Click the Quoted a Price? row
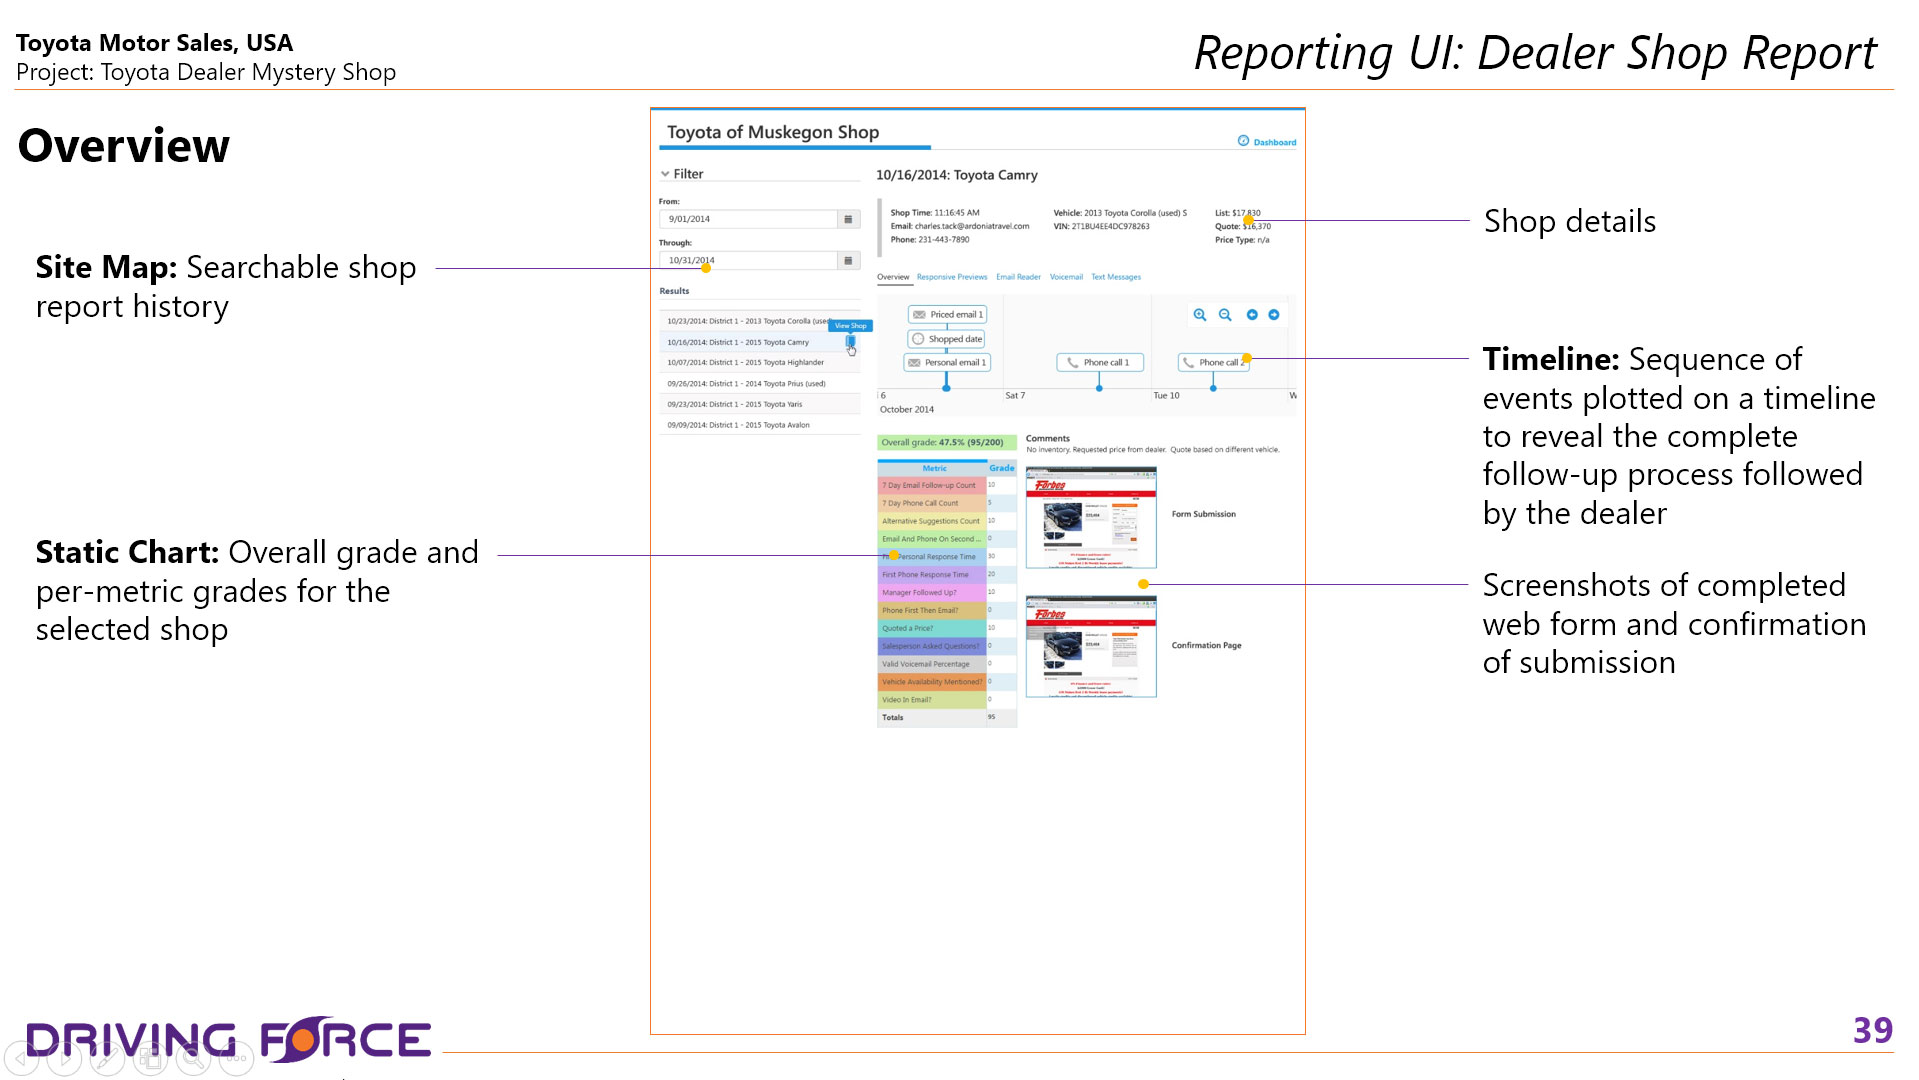The height and width of the screenshot is (1080, 1919). click(x=946, y=628)
